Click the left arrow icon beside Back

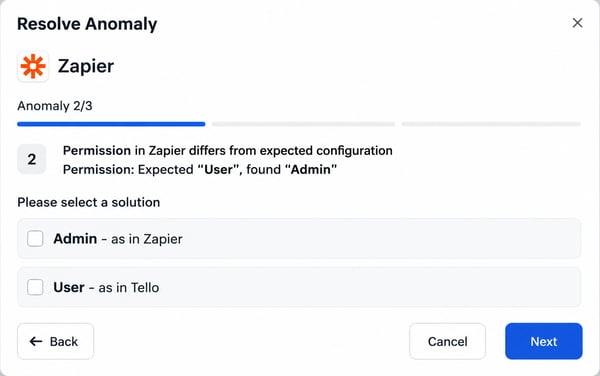[36, 341]
